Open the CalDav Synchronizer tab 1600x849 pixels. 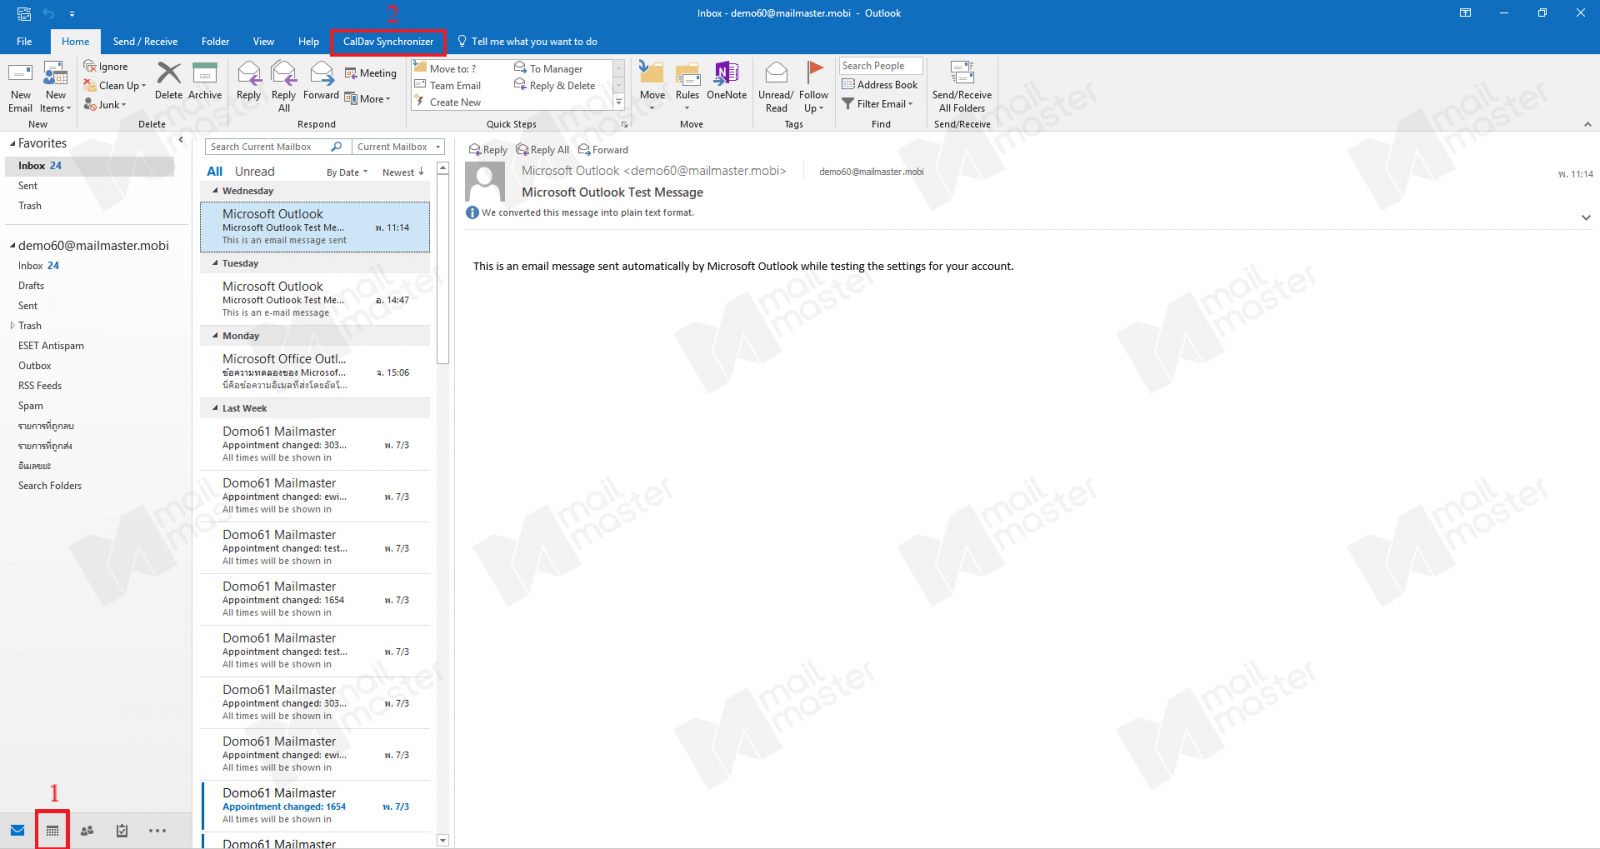click(388, 41)
